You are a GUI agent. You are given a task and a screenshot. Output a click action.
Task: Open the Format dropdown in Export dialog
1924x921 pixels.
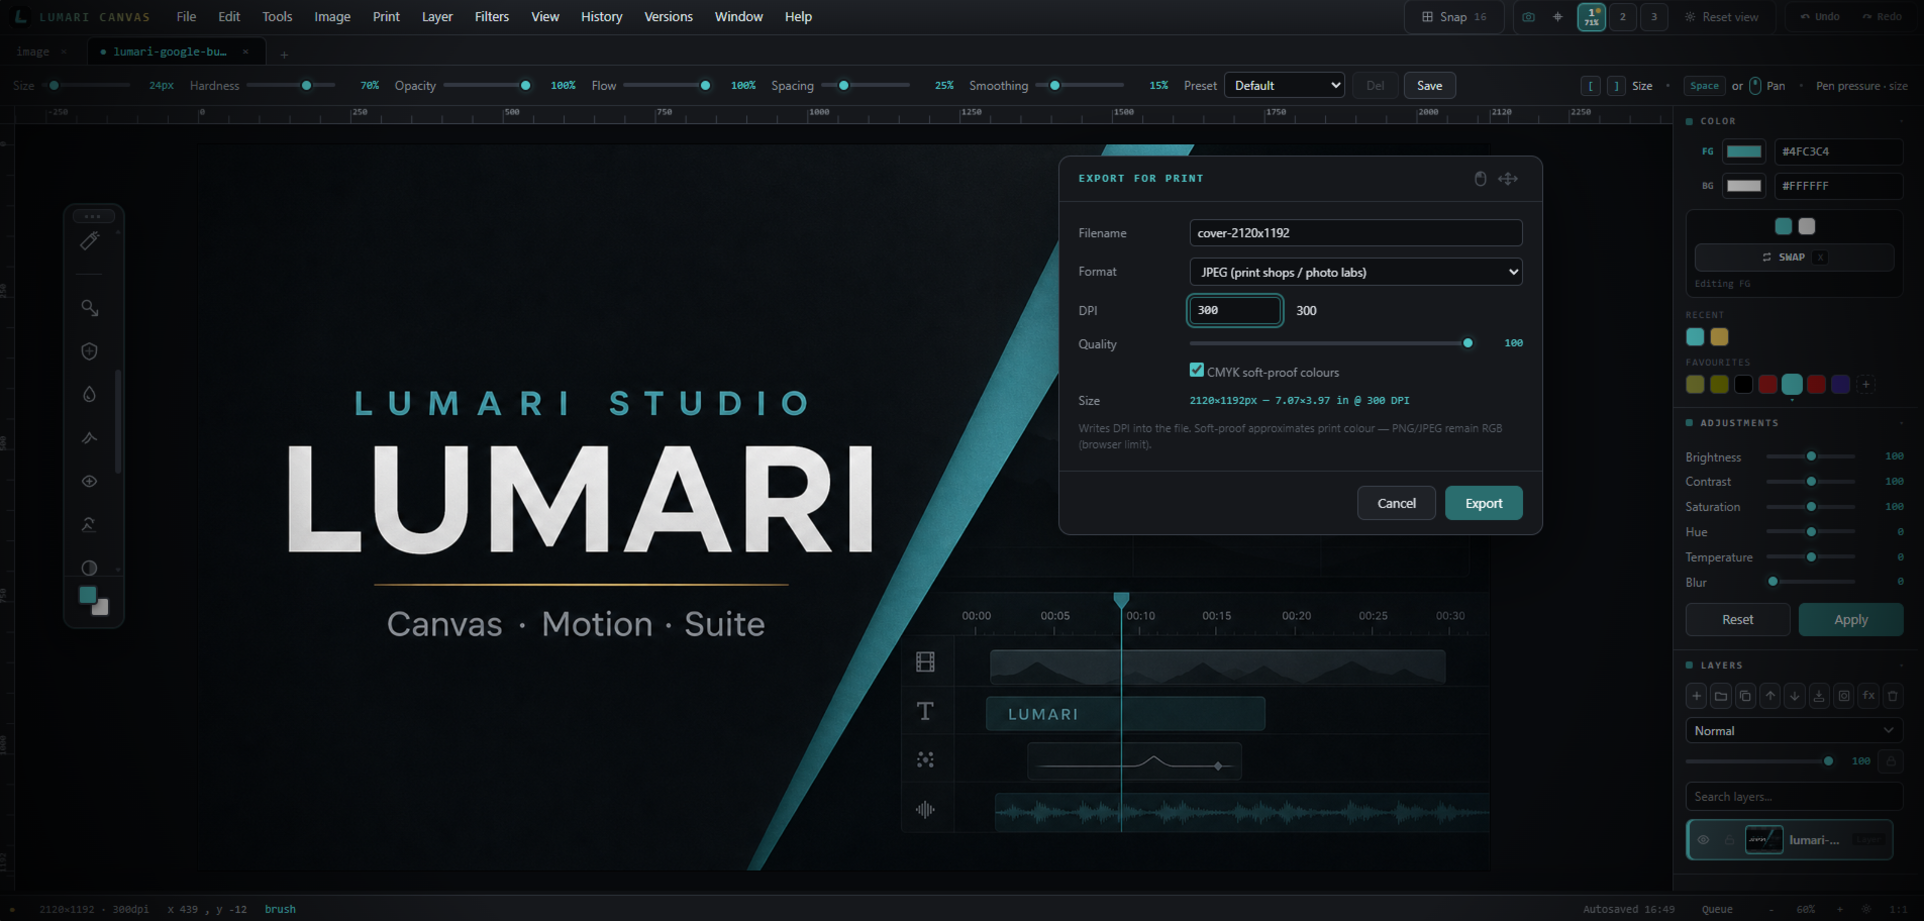[1355, 272]
